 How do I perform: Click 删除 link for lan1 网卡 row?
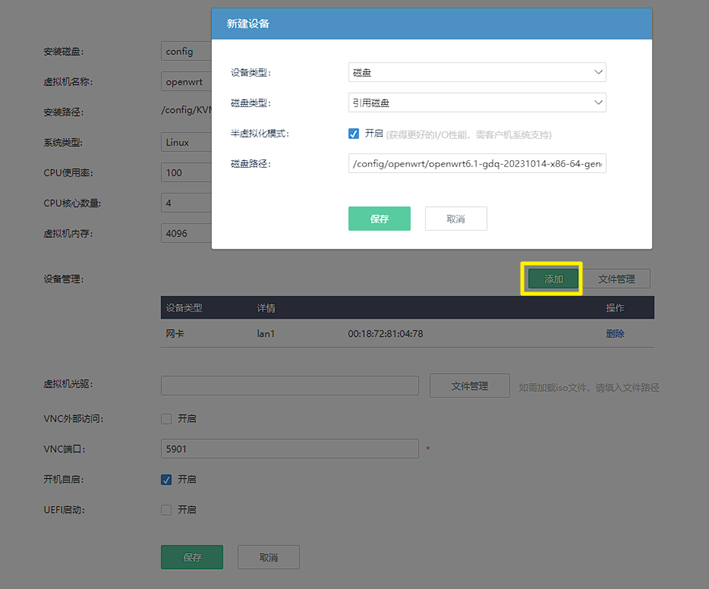[x=615, y=334]
